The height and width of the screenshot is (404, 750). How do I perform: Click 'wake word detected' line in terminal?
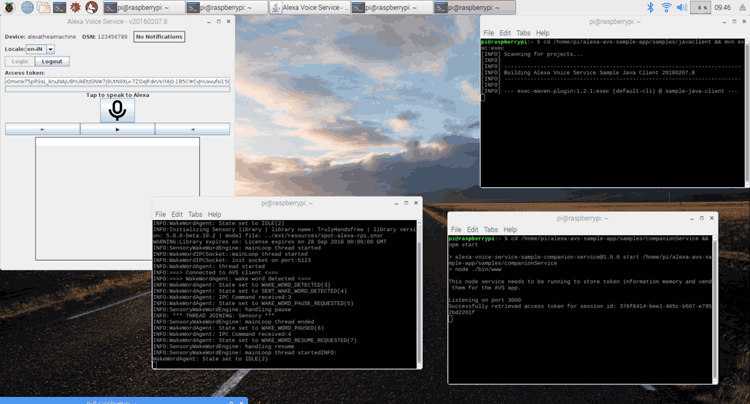point(232,279)
